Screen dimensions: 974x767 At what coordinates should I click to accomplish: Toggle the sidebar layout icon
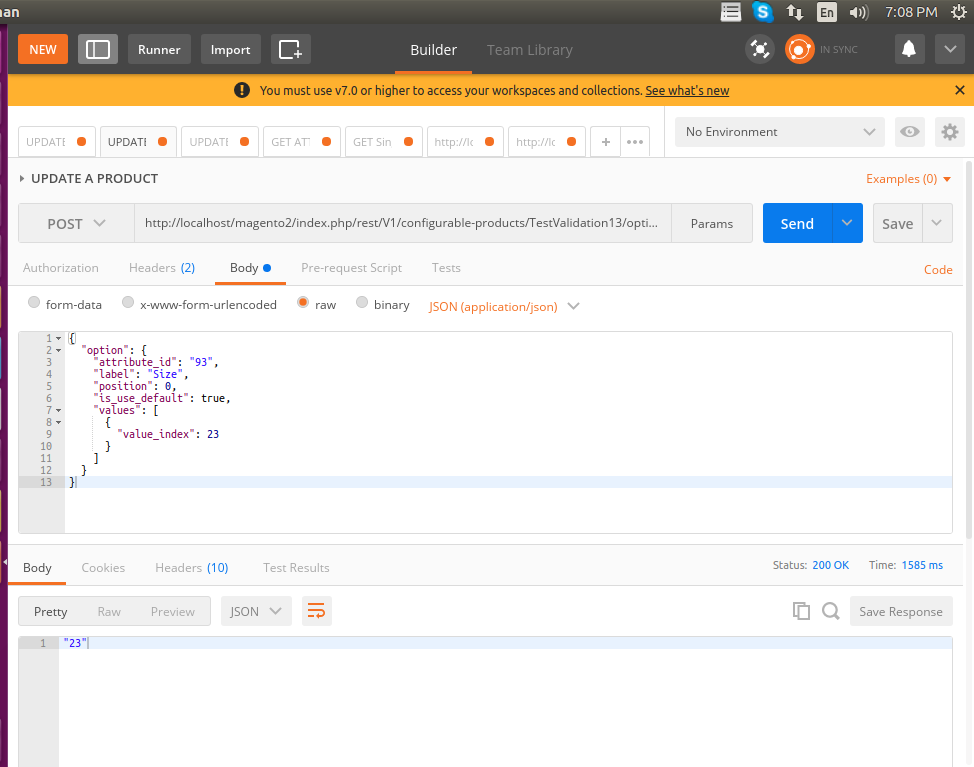98,49
